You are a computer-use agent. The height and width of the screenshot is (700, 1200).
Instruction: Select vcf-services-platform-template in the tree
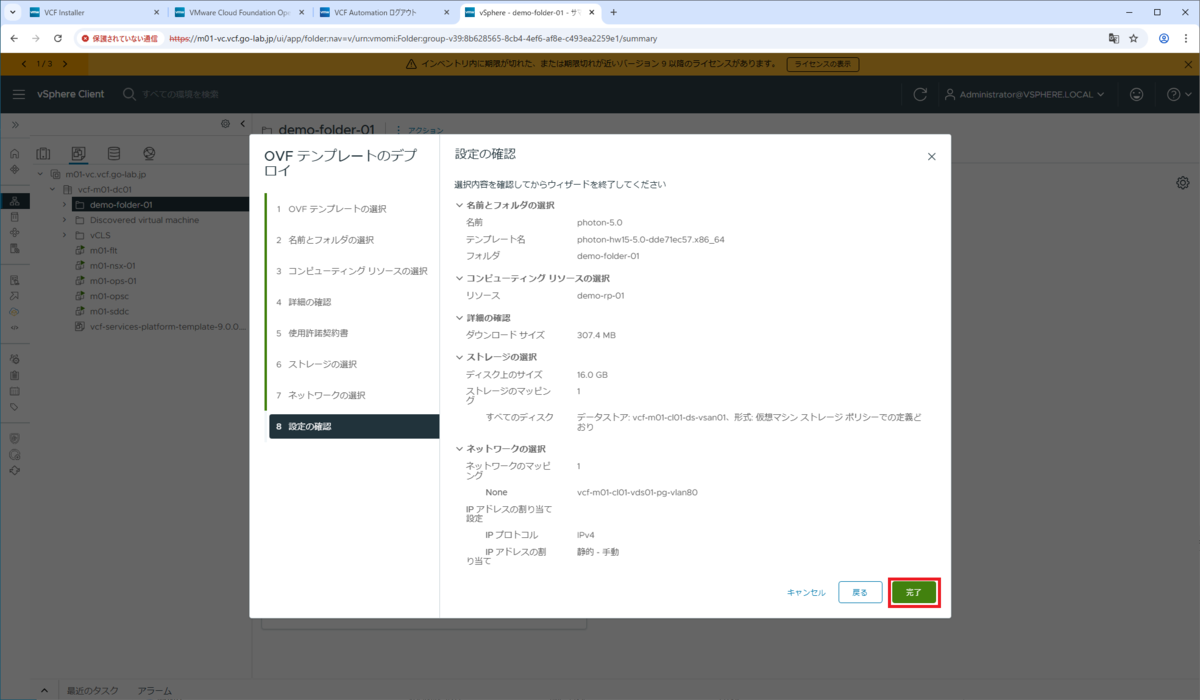pos(167,326)
